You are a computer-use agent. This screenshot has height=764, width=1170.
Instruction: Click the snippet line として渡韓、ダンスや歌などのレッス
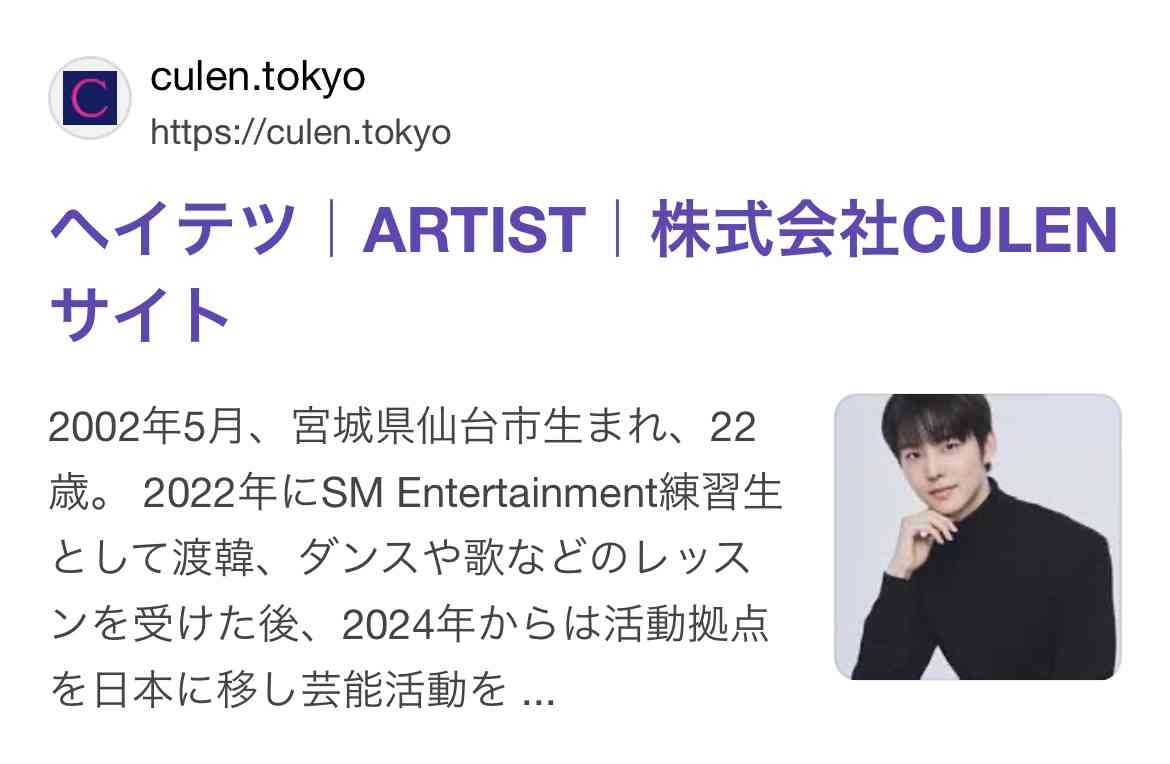click(x=401, y=558)
